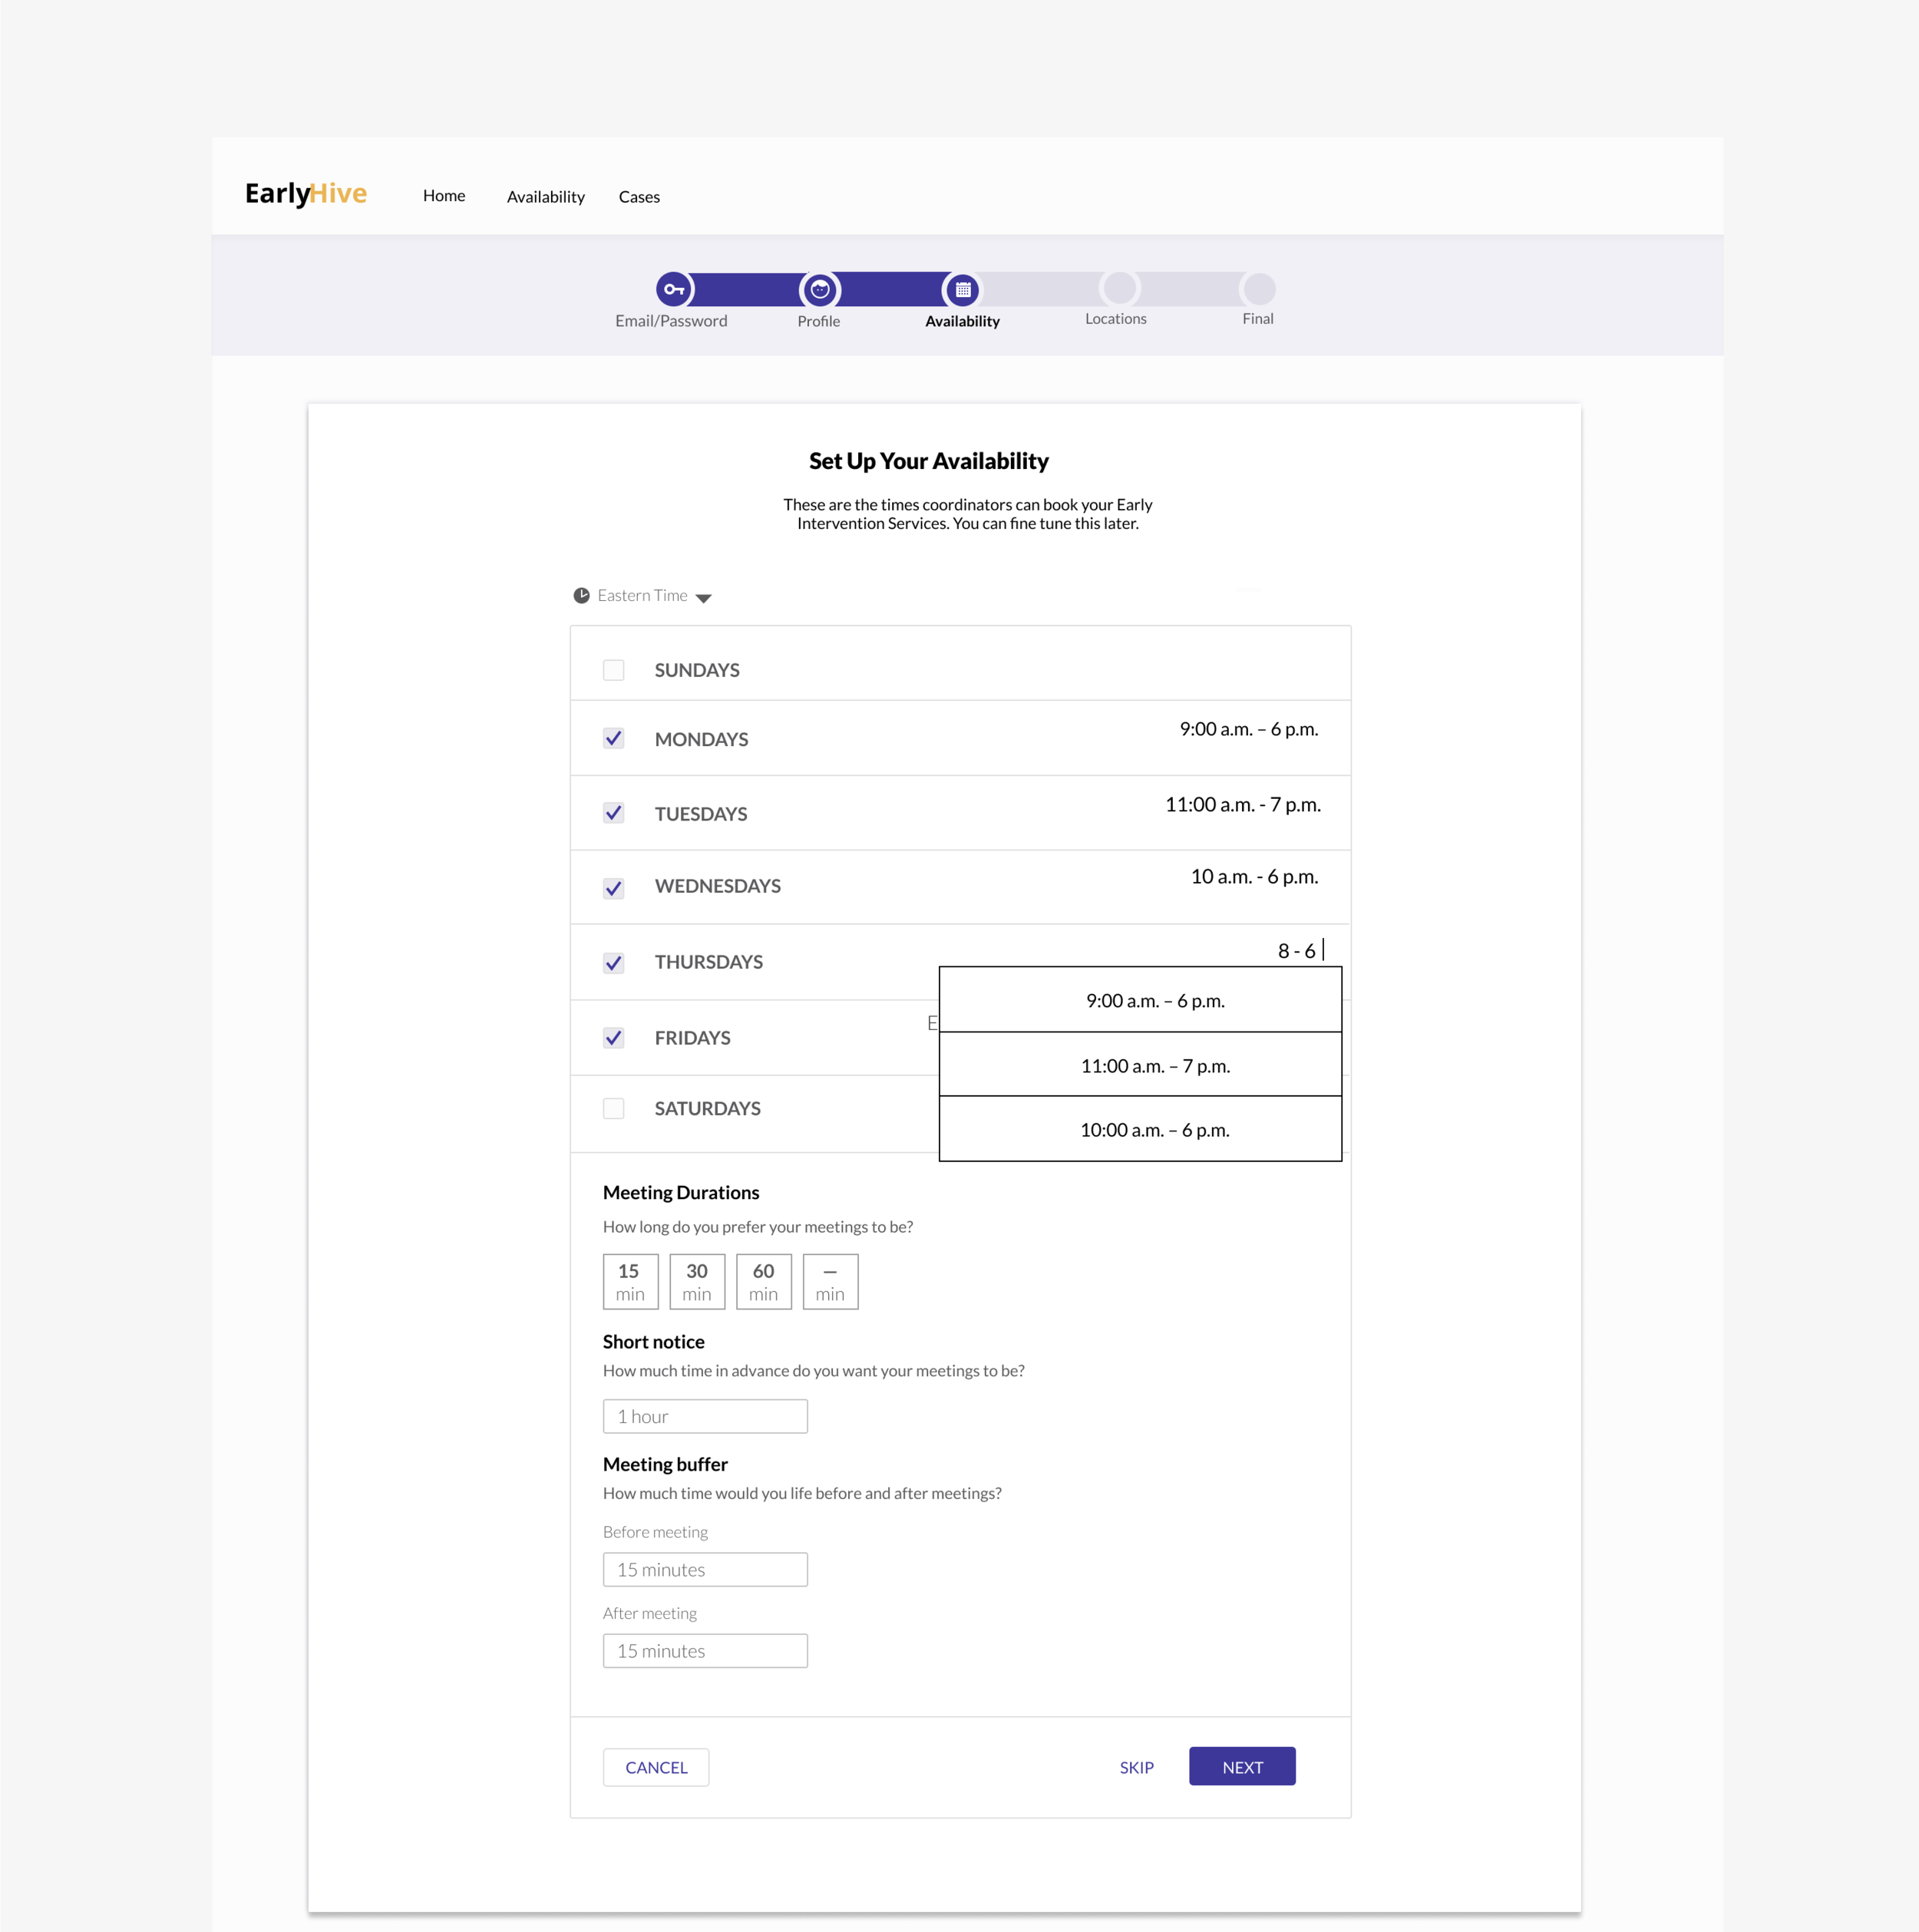Click the TUESDAYS label
This screenshot has height=1932, width=1919.
click(x=701, y=814)
